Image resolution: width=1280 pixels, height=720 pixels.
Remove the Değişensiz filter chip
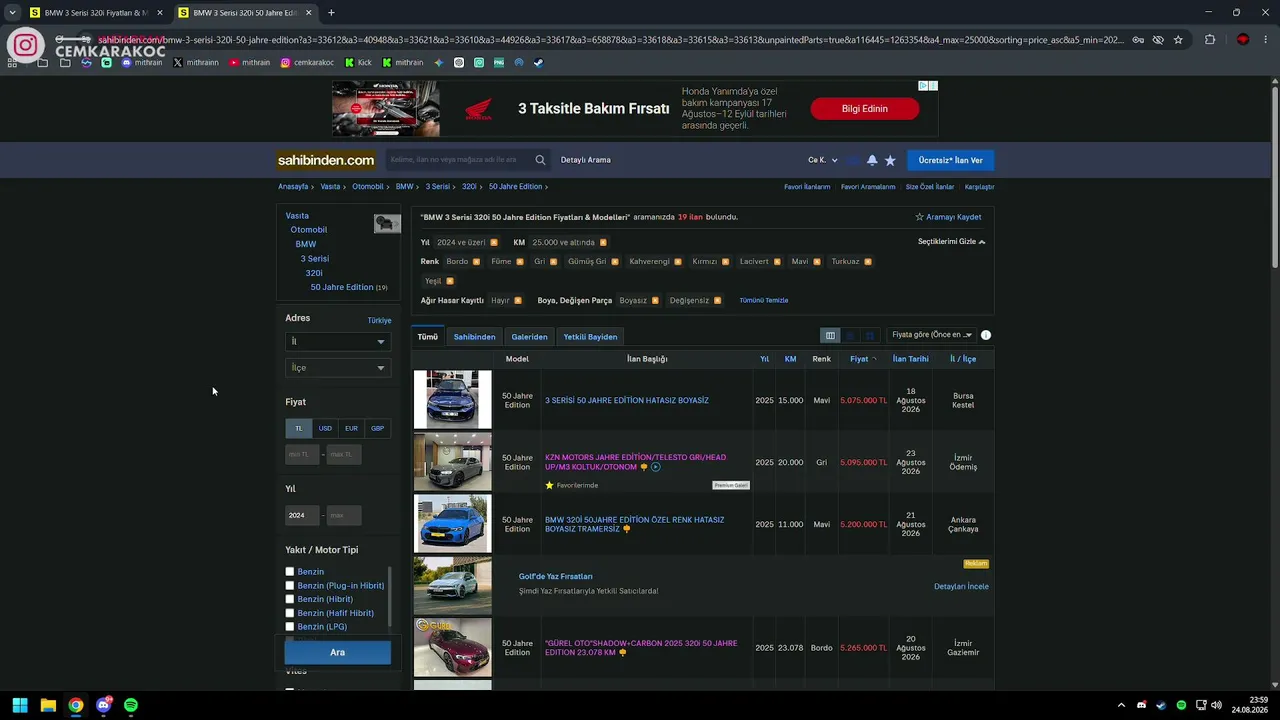(718, 300)
